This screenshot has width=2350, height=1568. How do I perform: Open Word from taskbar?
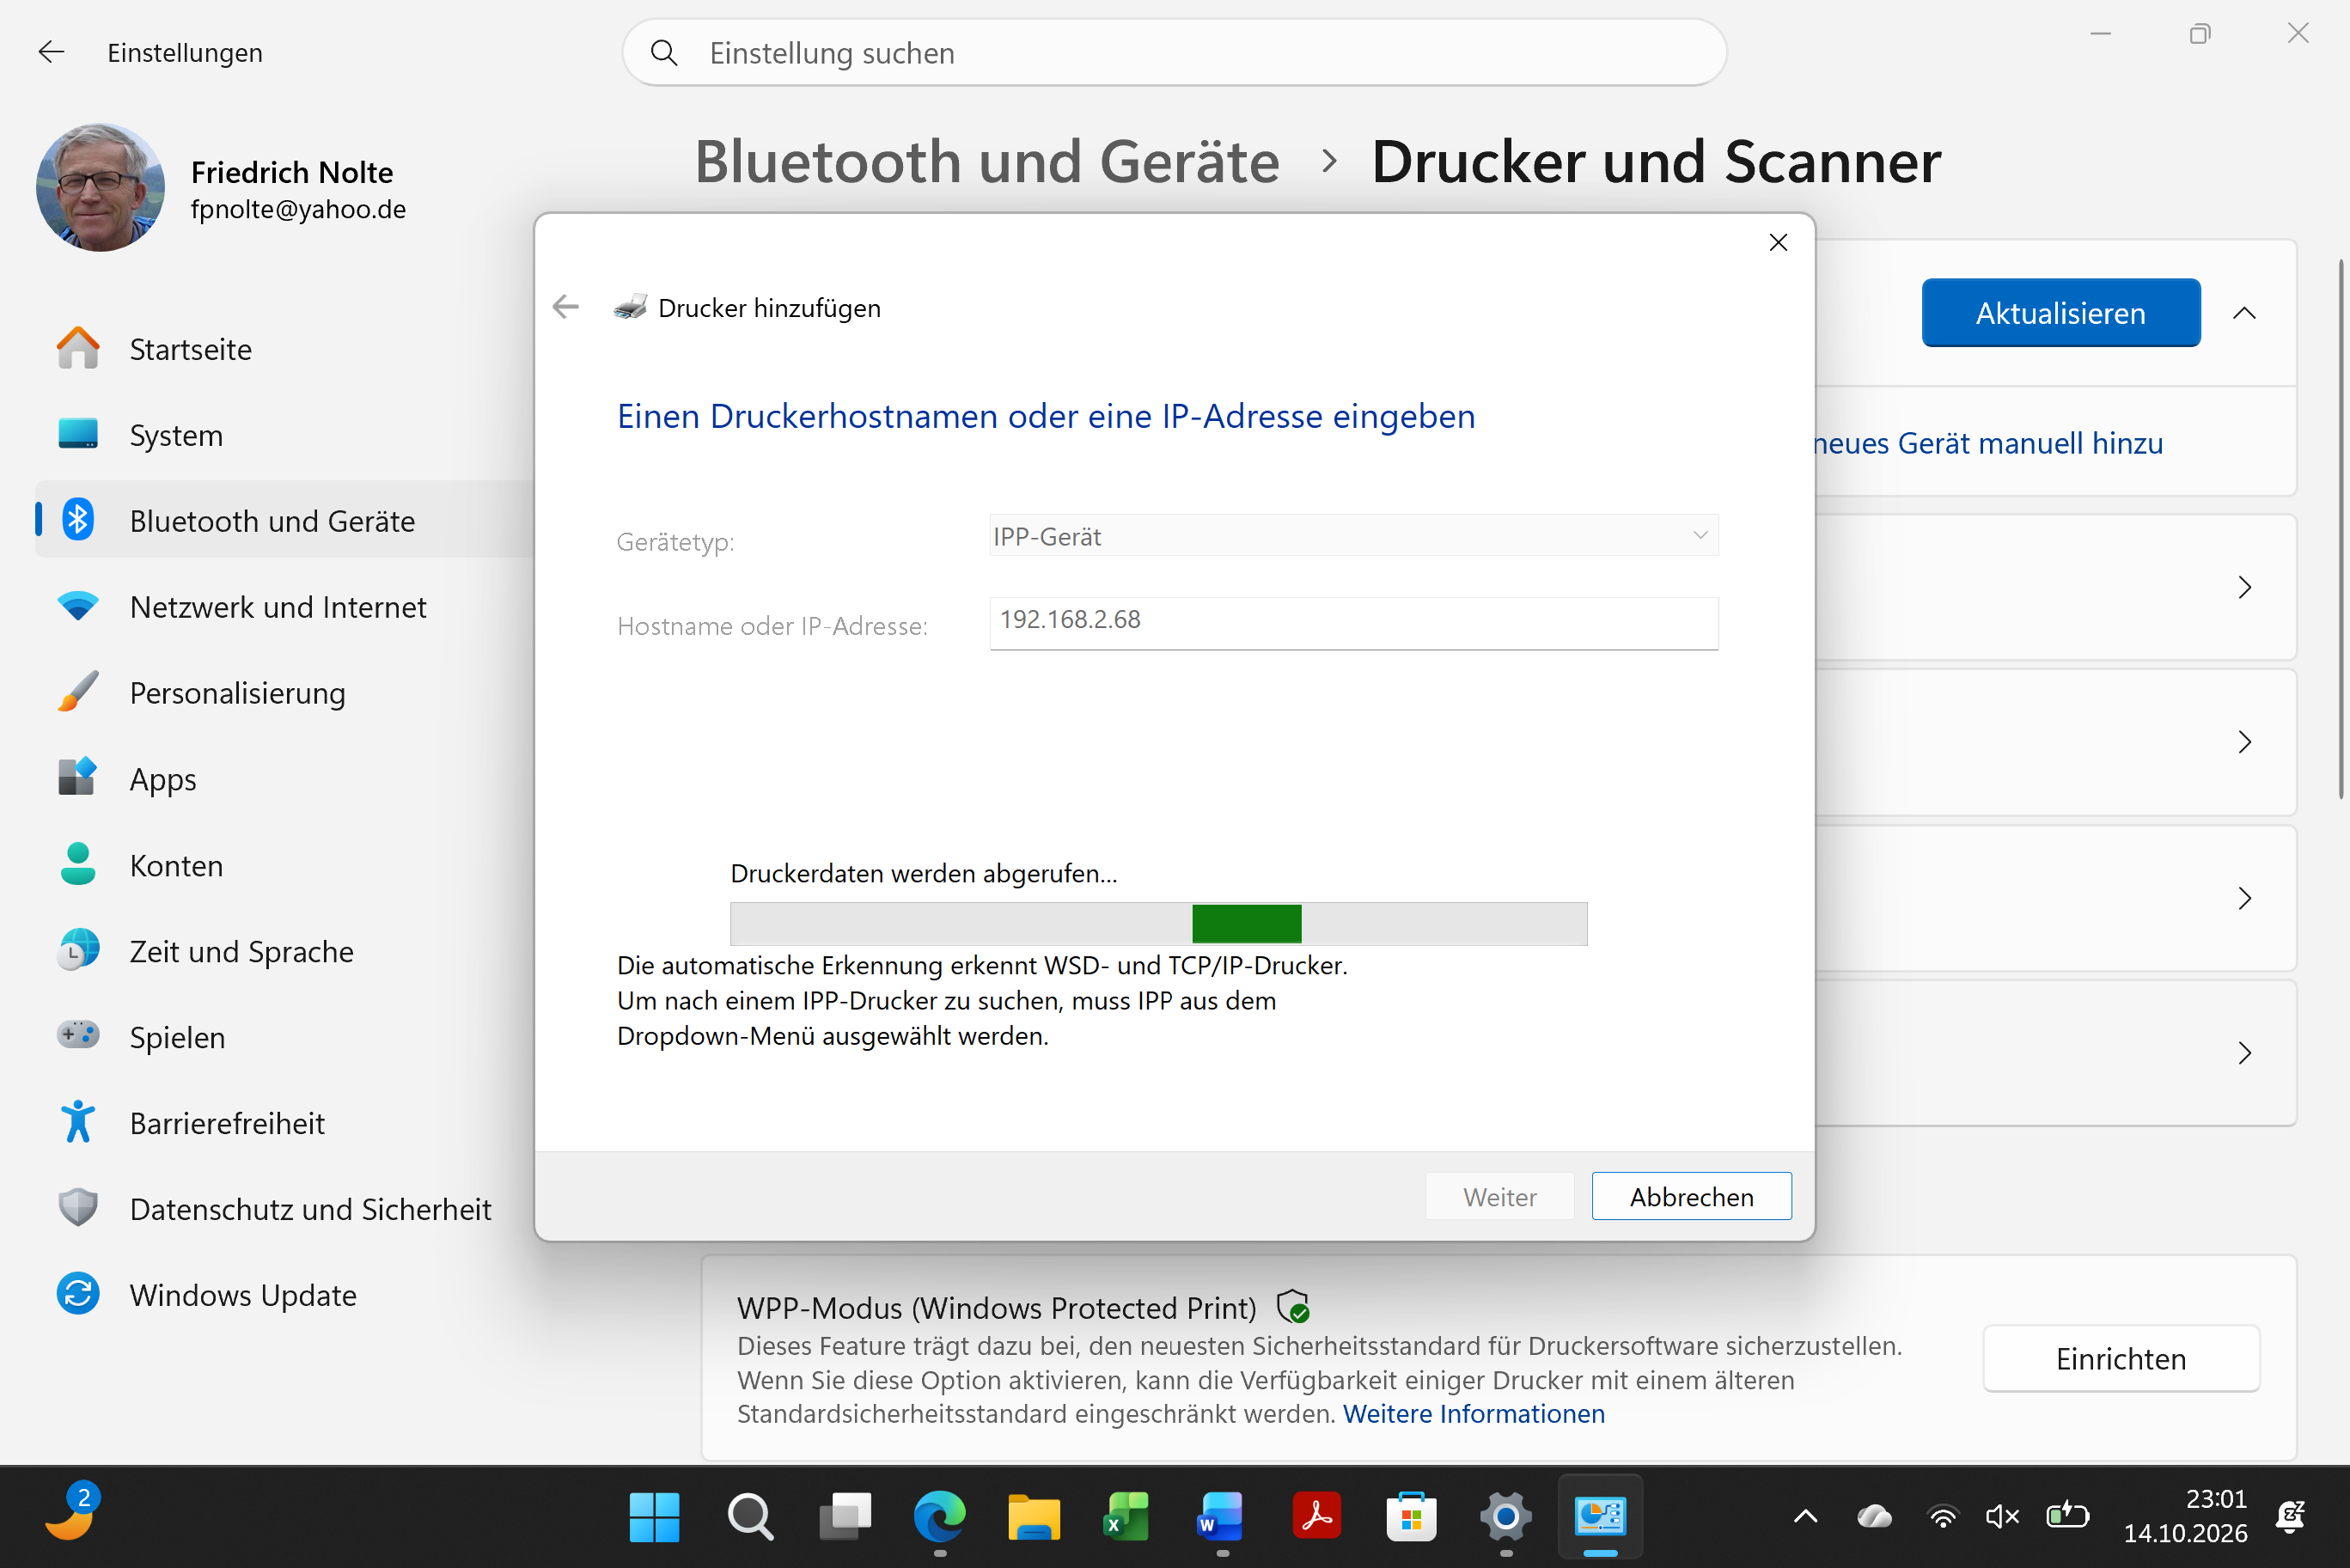pyautogui.click(x=1221, y=1517)
